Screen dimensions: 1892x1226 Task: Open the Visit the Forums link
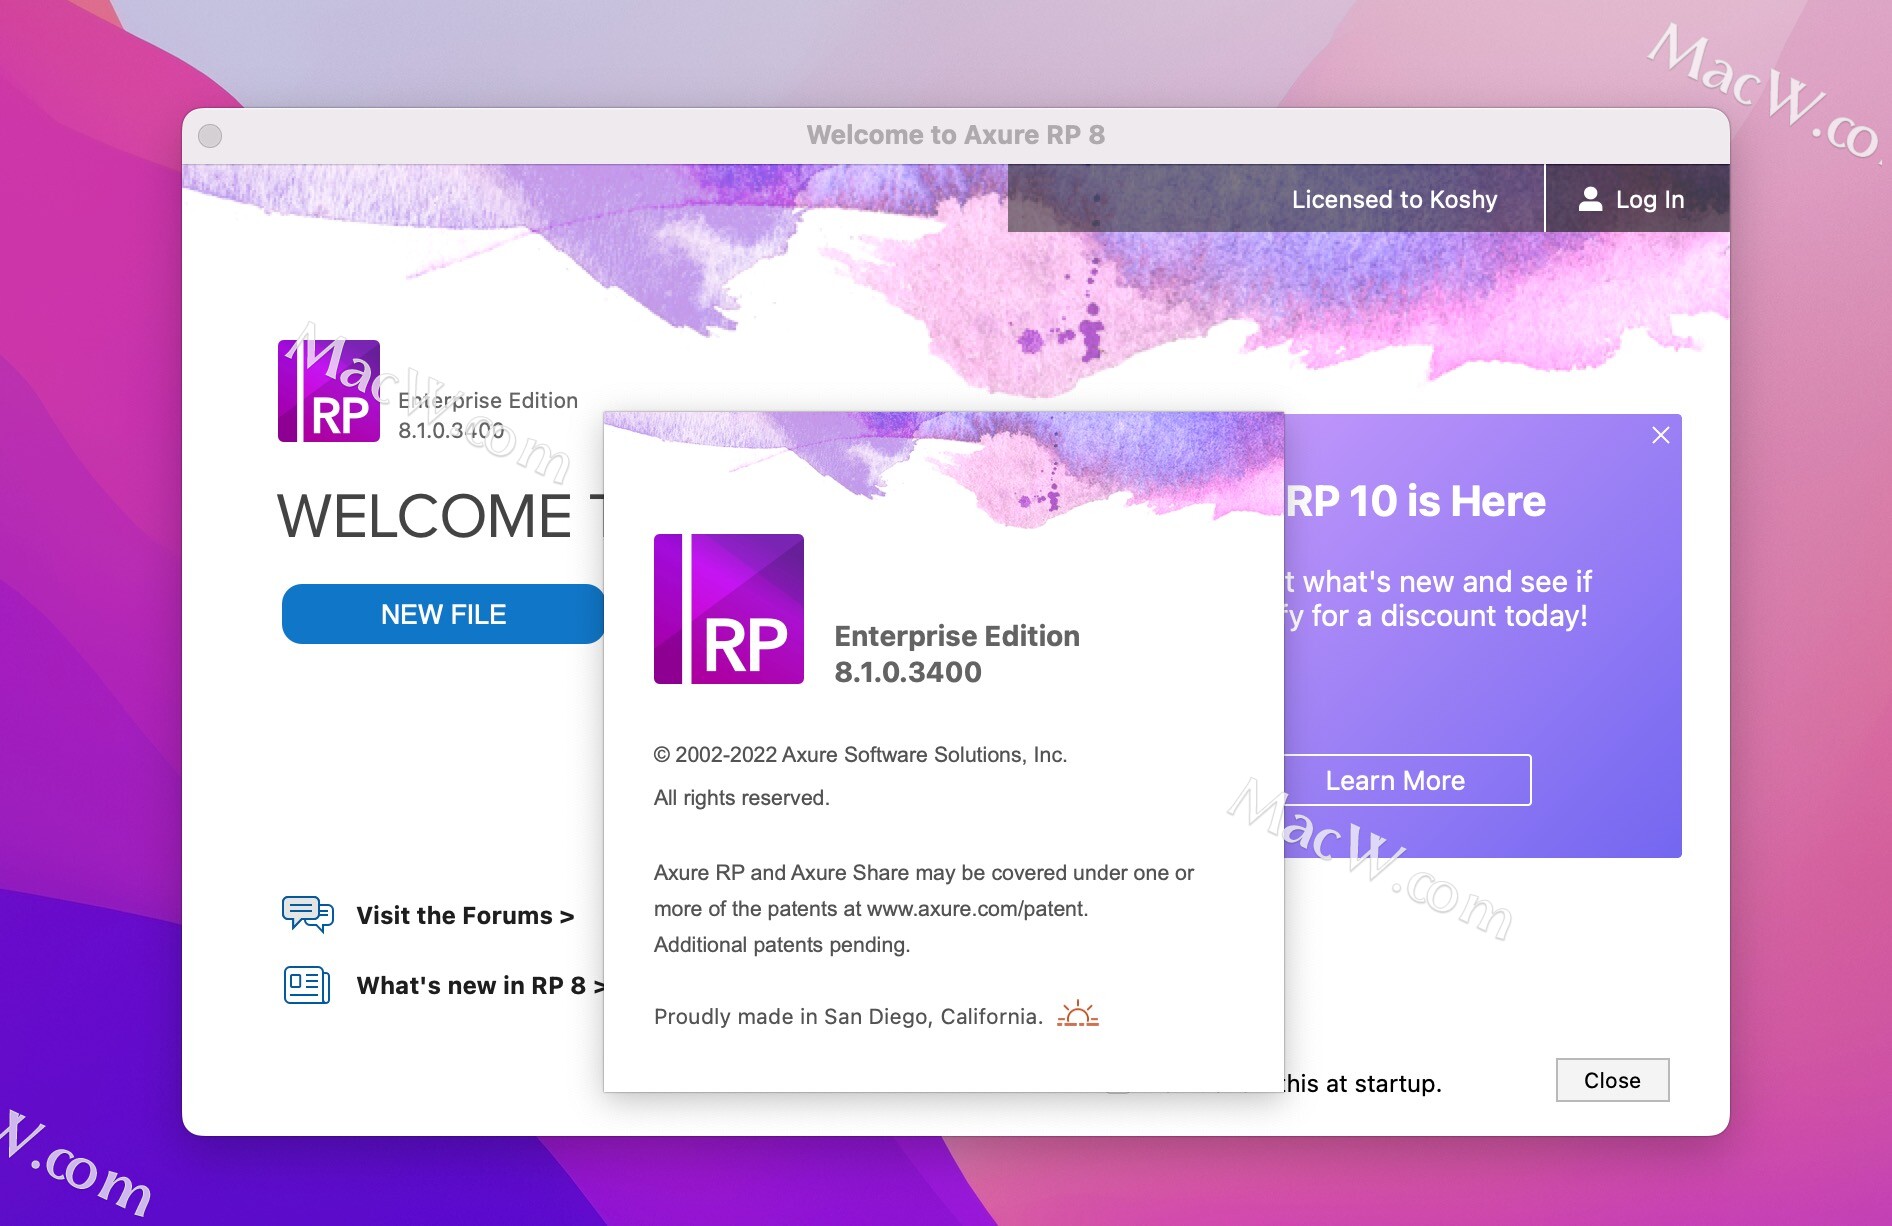[465, 915]
